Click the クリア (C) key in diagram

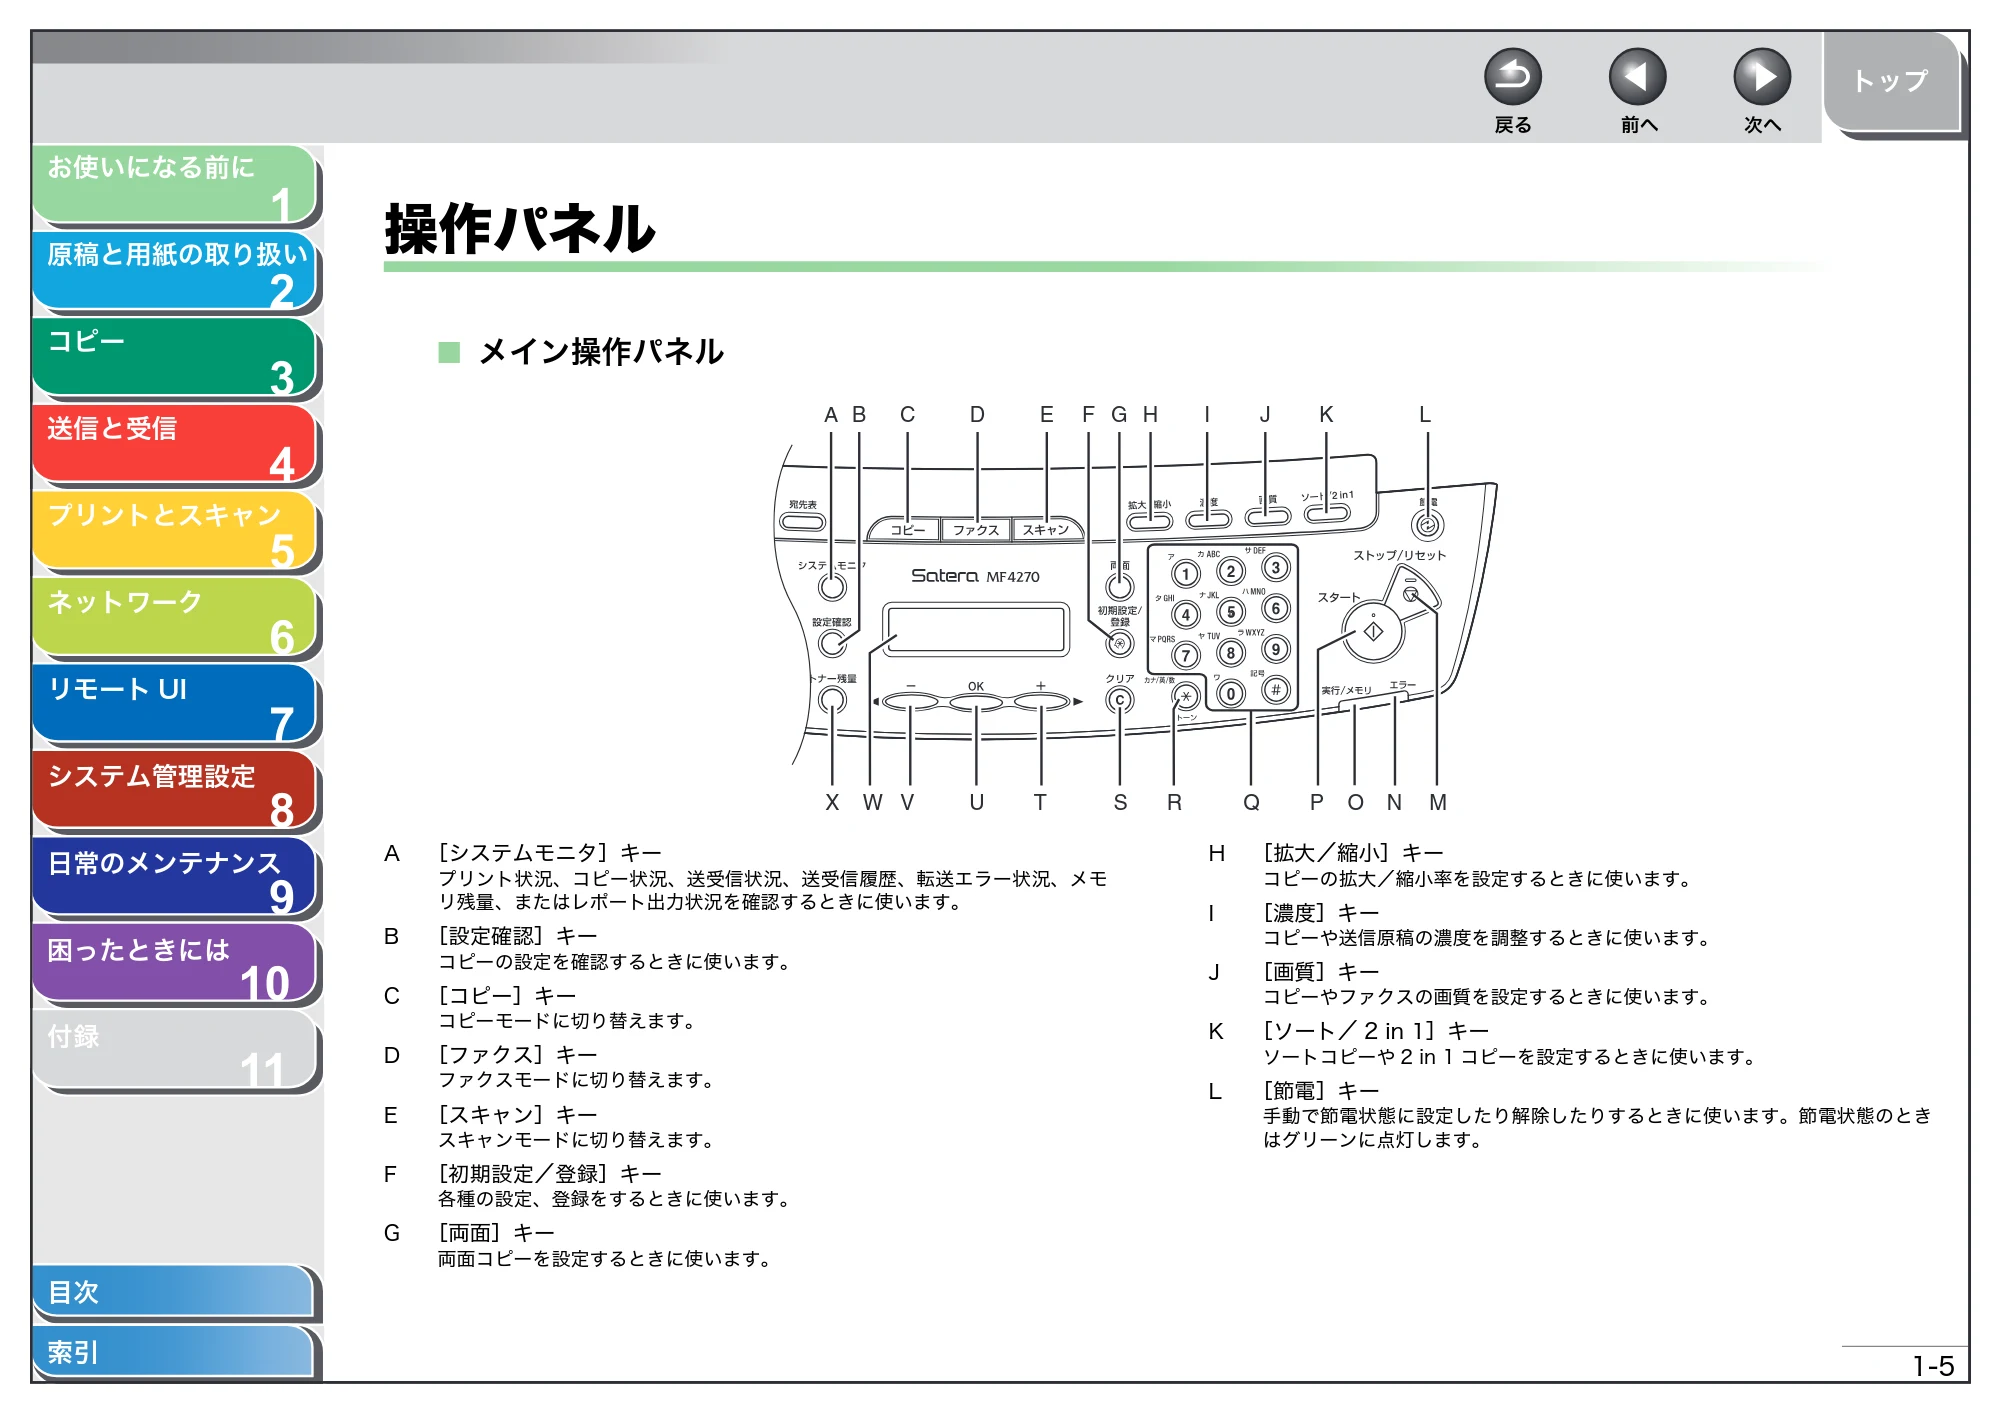(x=1120, y=700)
